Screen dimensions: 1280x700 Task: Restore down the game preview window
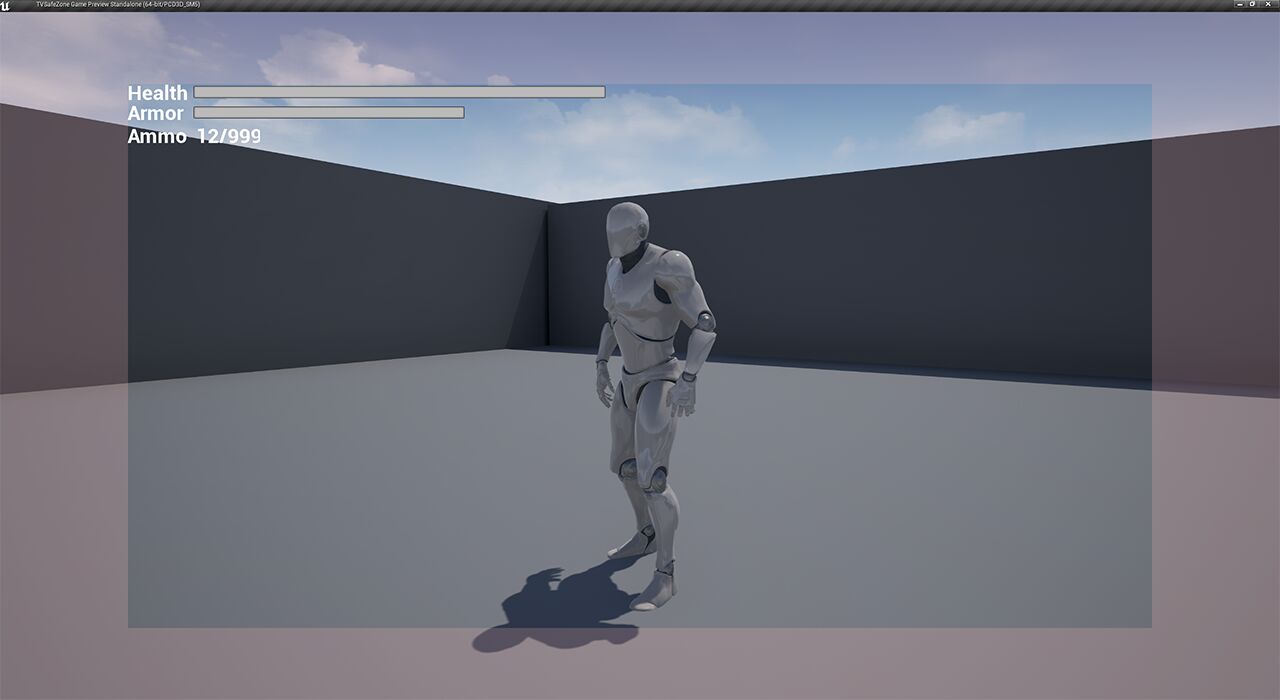point(1252,4)
